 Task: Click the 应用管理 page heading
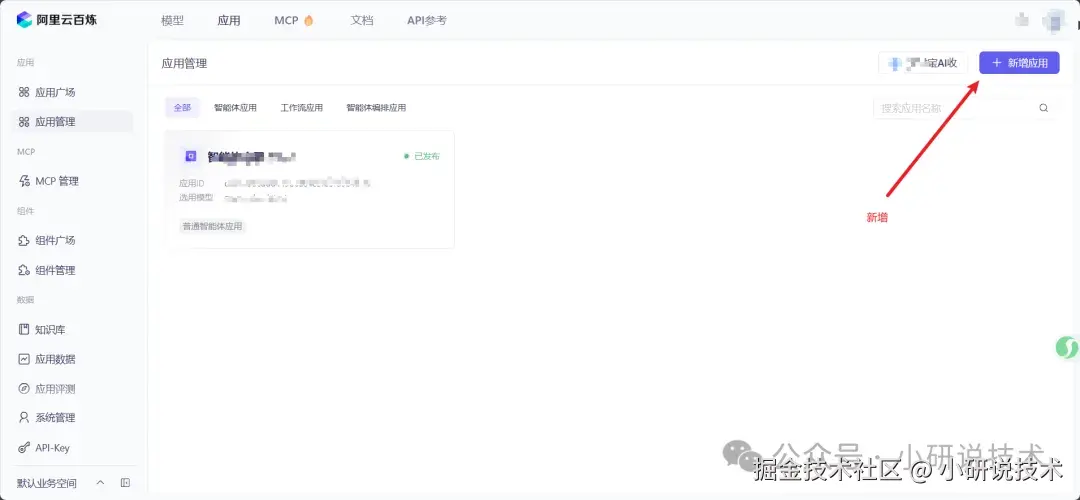coord(184,63)
